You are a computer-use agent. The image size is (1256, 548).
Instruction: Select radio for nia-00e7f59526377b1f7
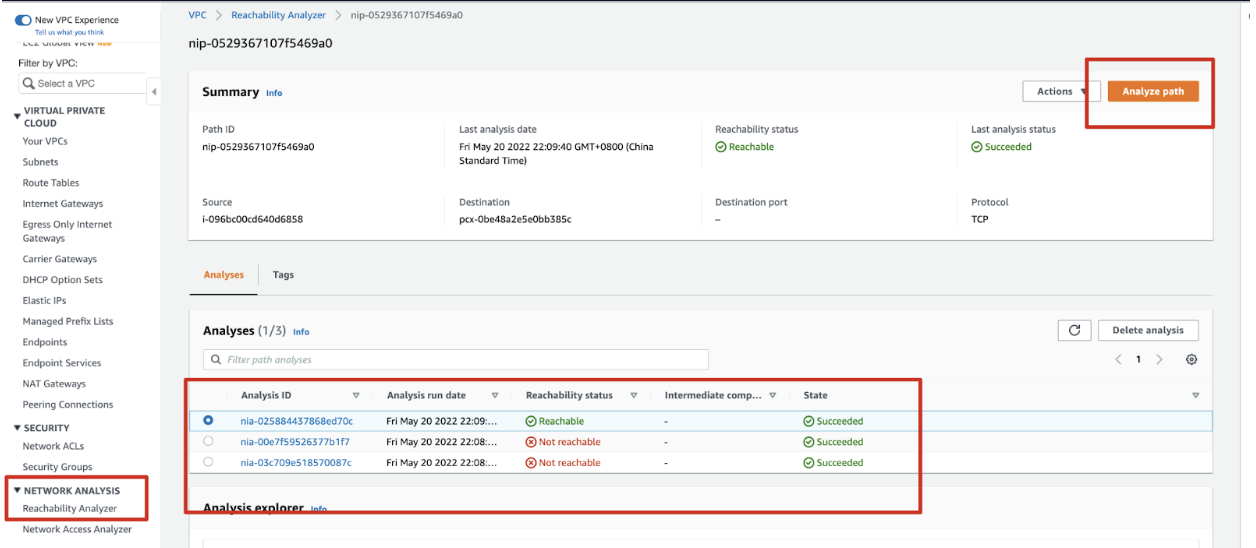[208, 441]
